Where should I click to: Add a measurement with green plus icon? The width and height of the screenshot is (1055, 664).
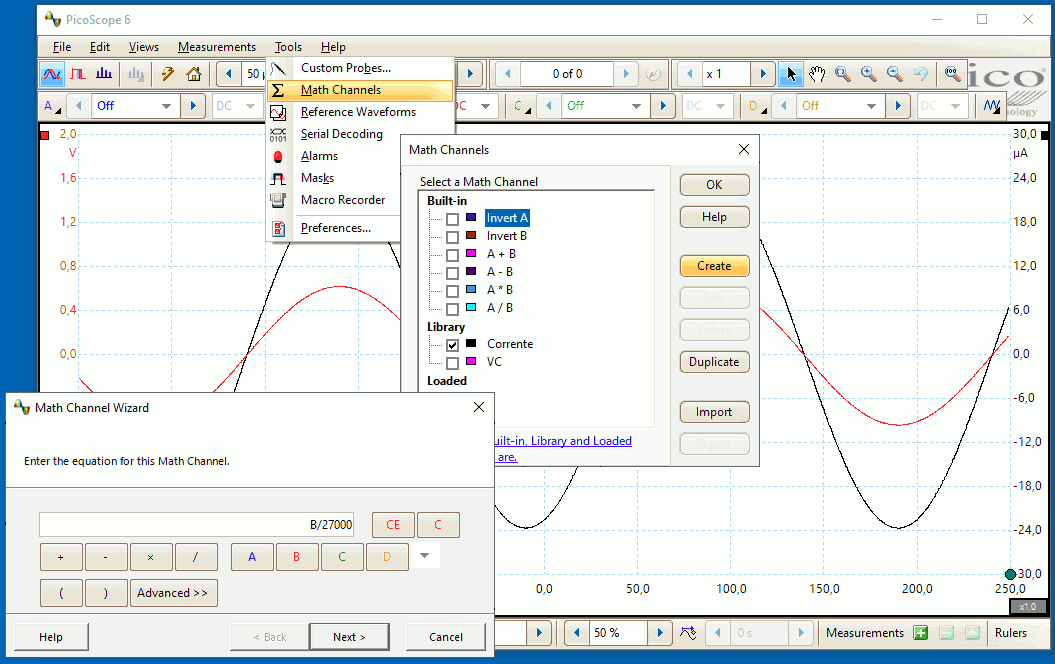pyautogui.click(x=920, y=633)
